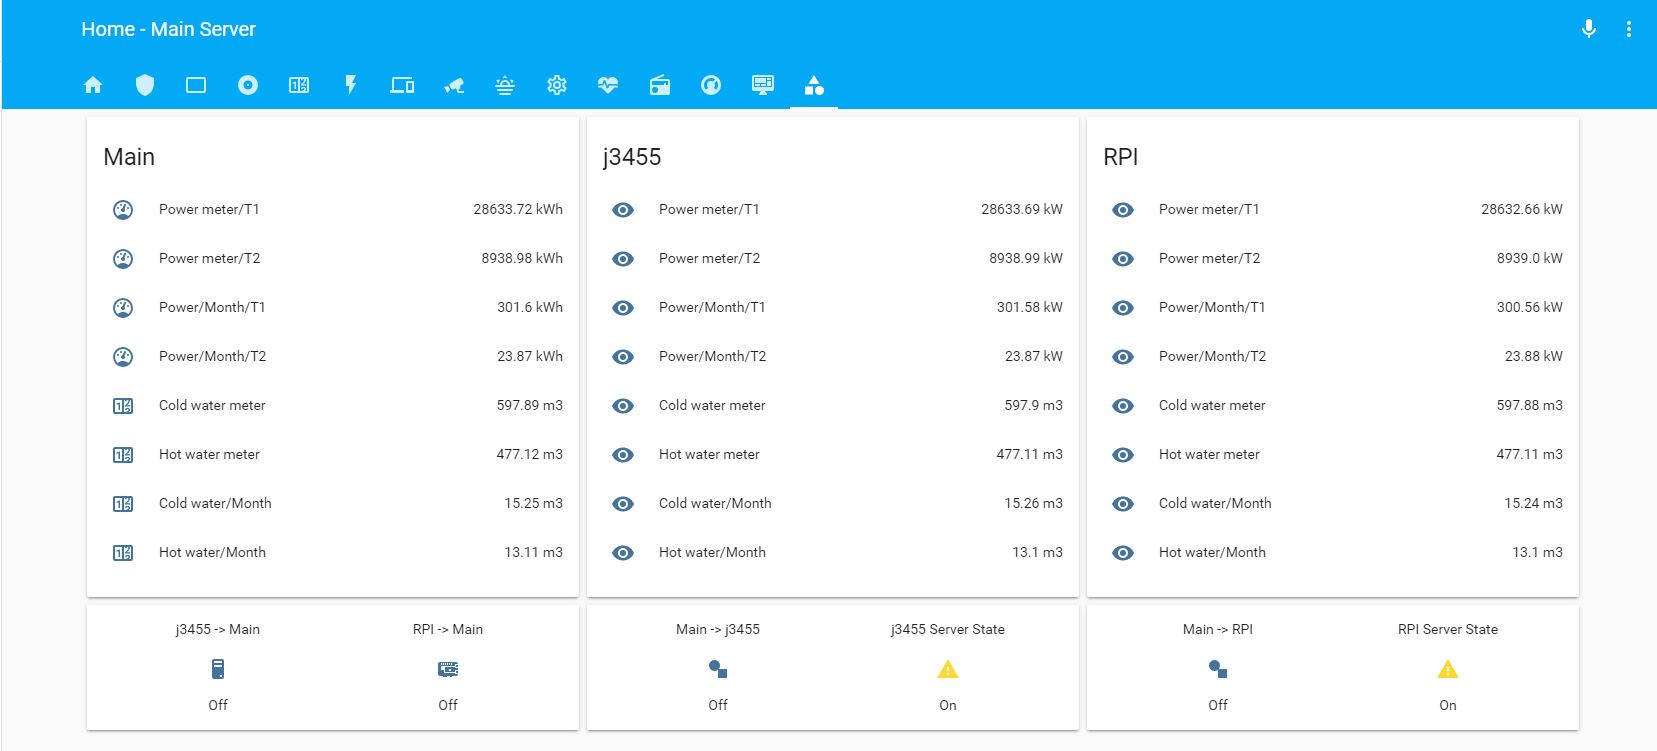Open the Home tab icon
Screen dimensions: 1657x751
[93, 85]
